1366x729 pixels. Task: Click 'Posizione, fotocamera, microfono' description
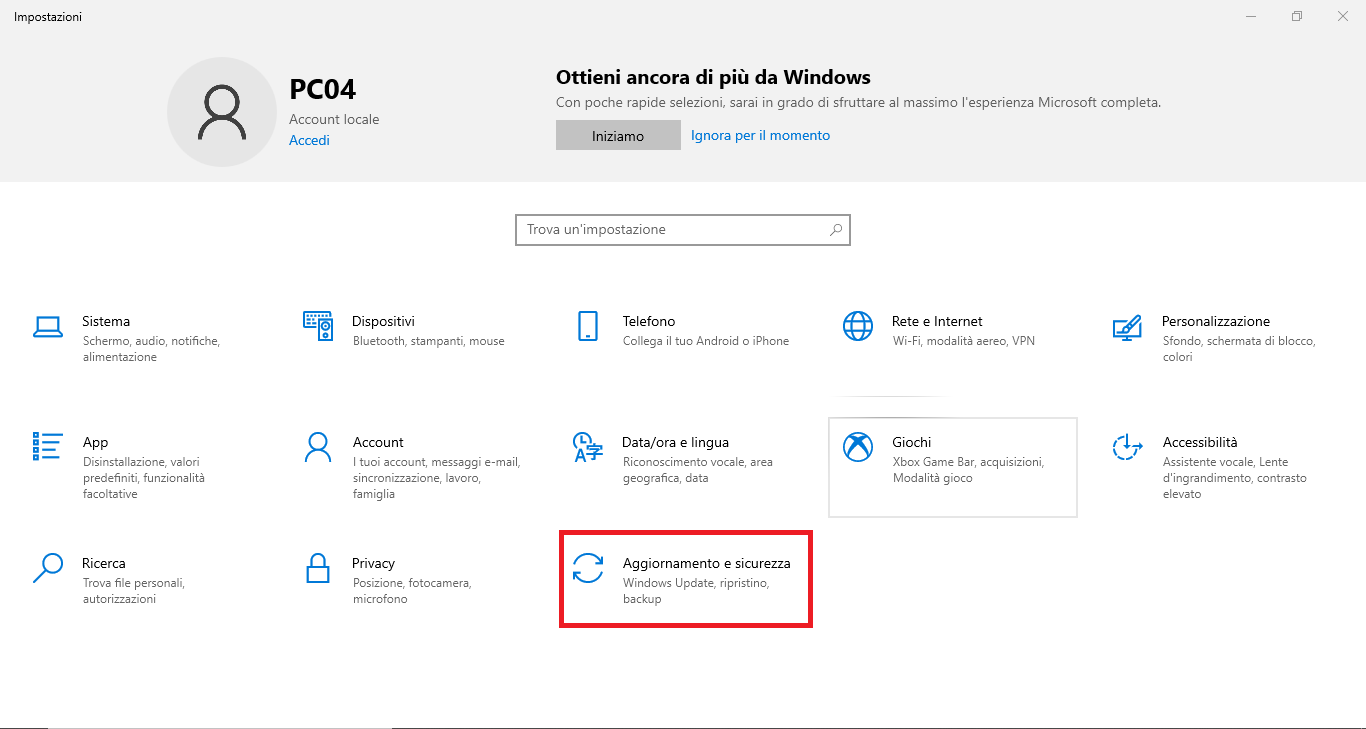412,591
